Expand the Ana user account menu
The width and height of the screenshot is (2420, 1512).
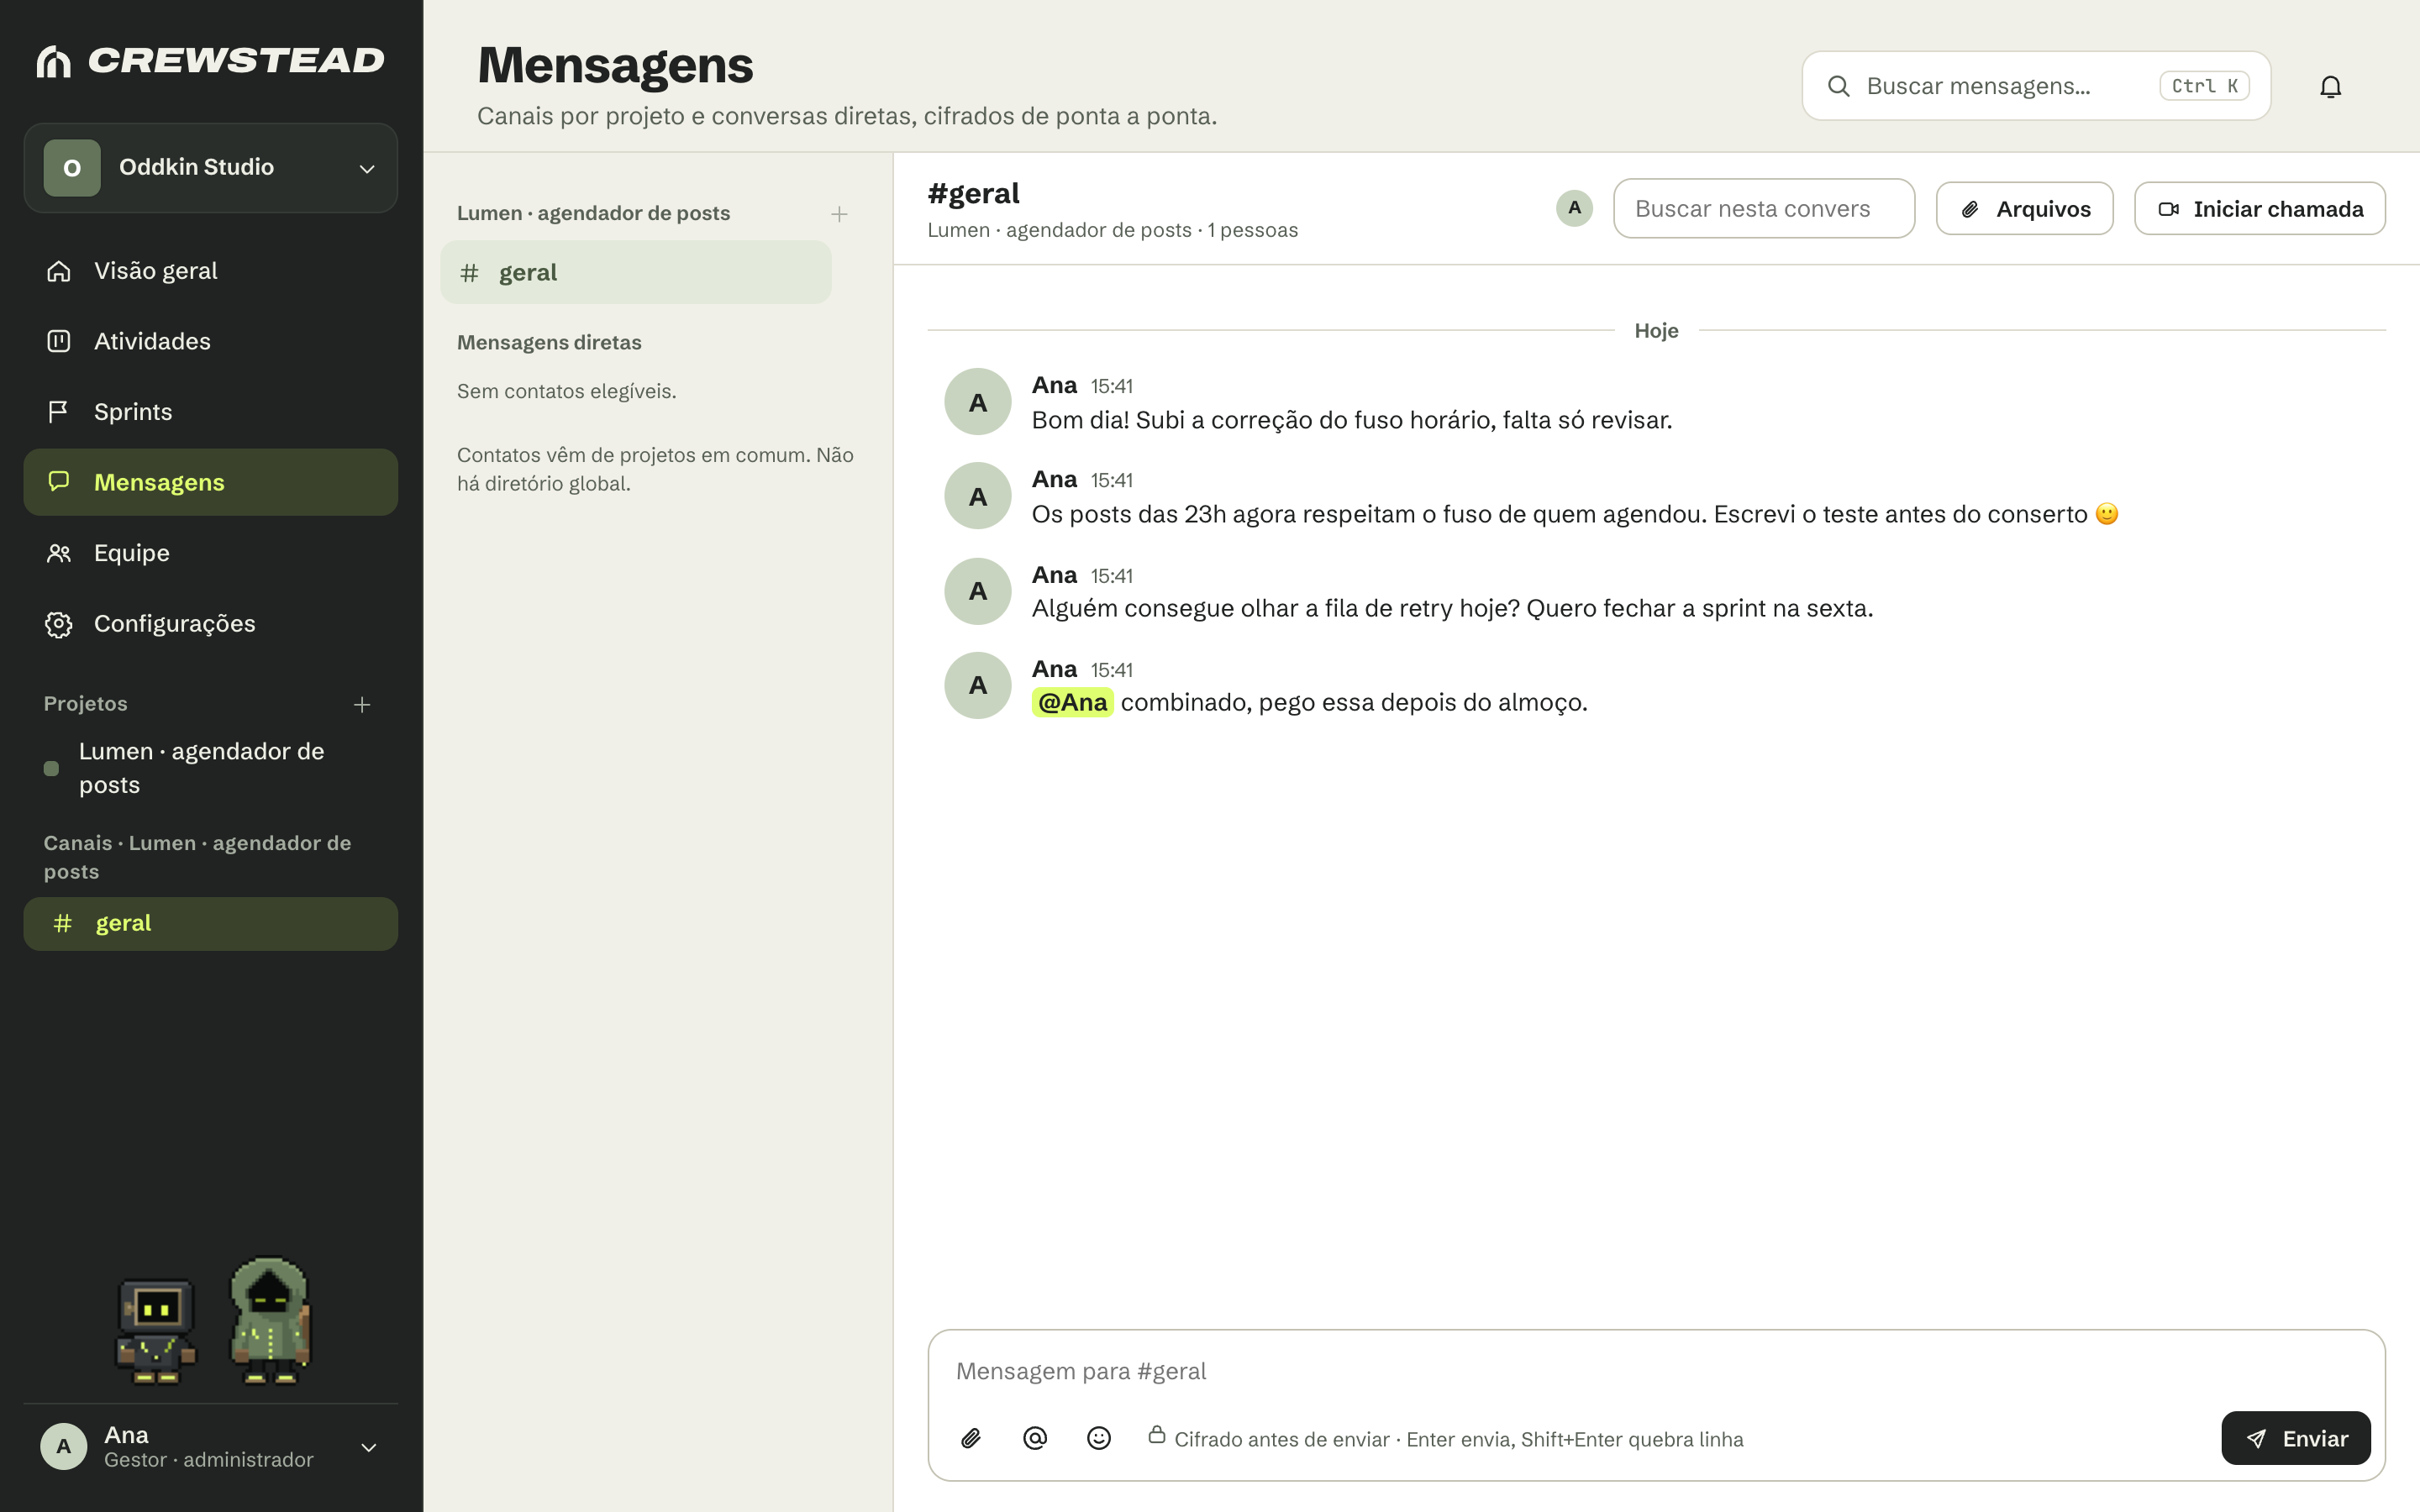coord(368,1447)
